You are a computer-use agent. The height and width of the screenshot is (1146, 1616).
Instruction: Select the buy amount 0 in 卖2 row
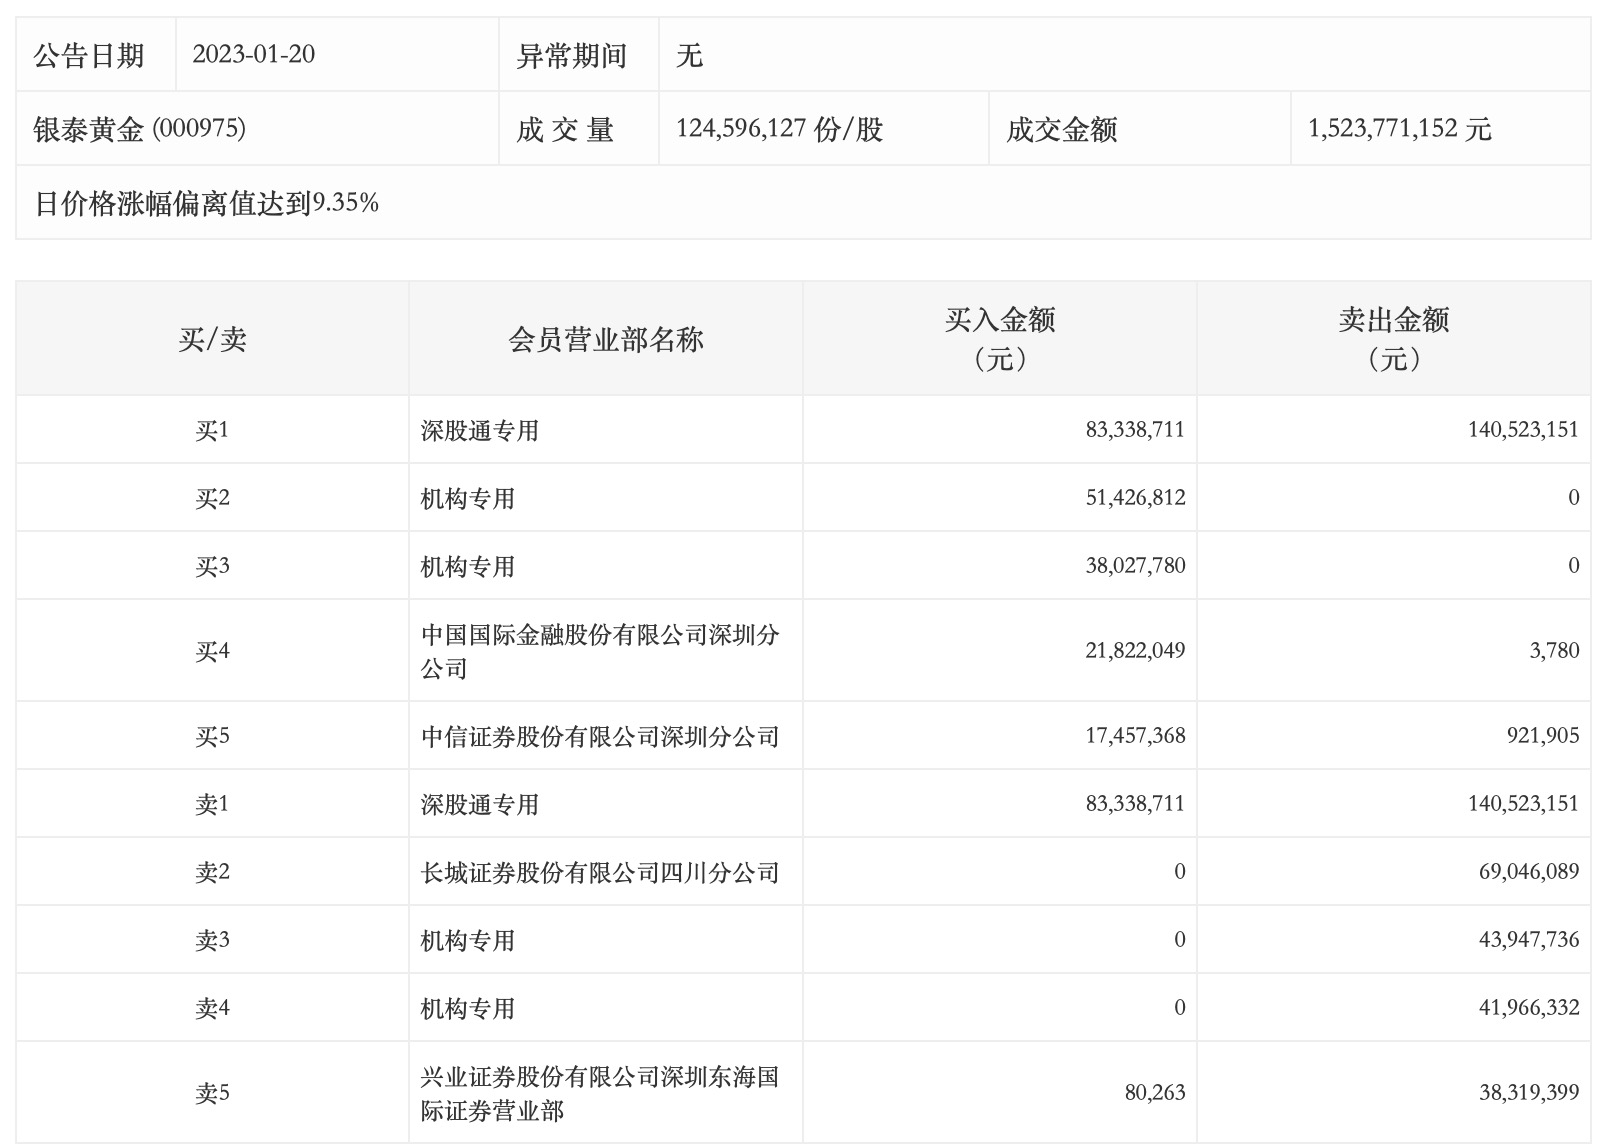coord(1180,872)
